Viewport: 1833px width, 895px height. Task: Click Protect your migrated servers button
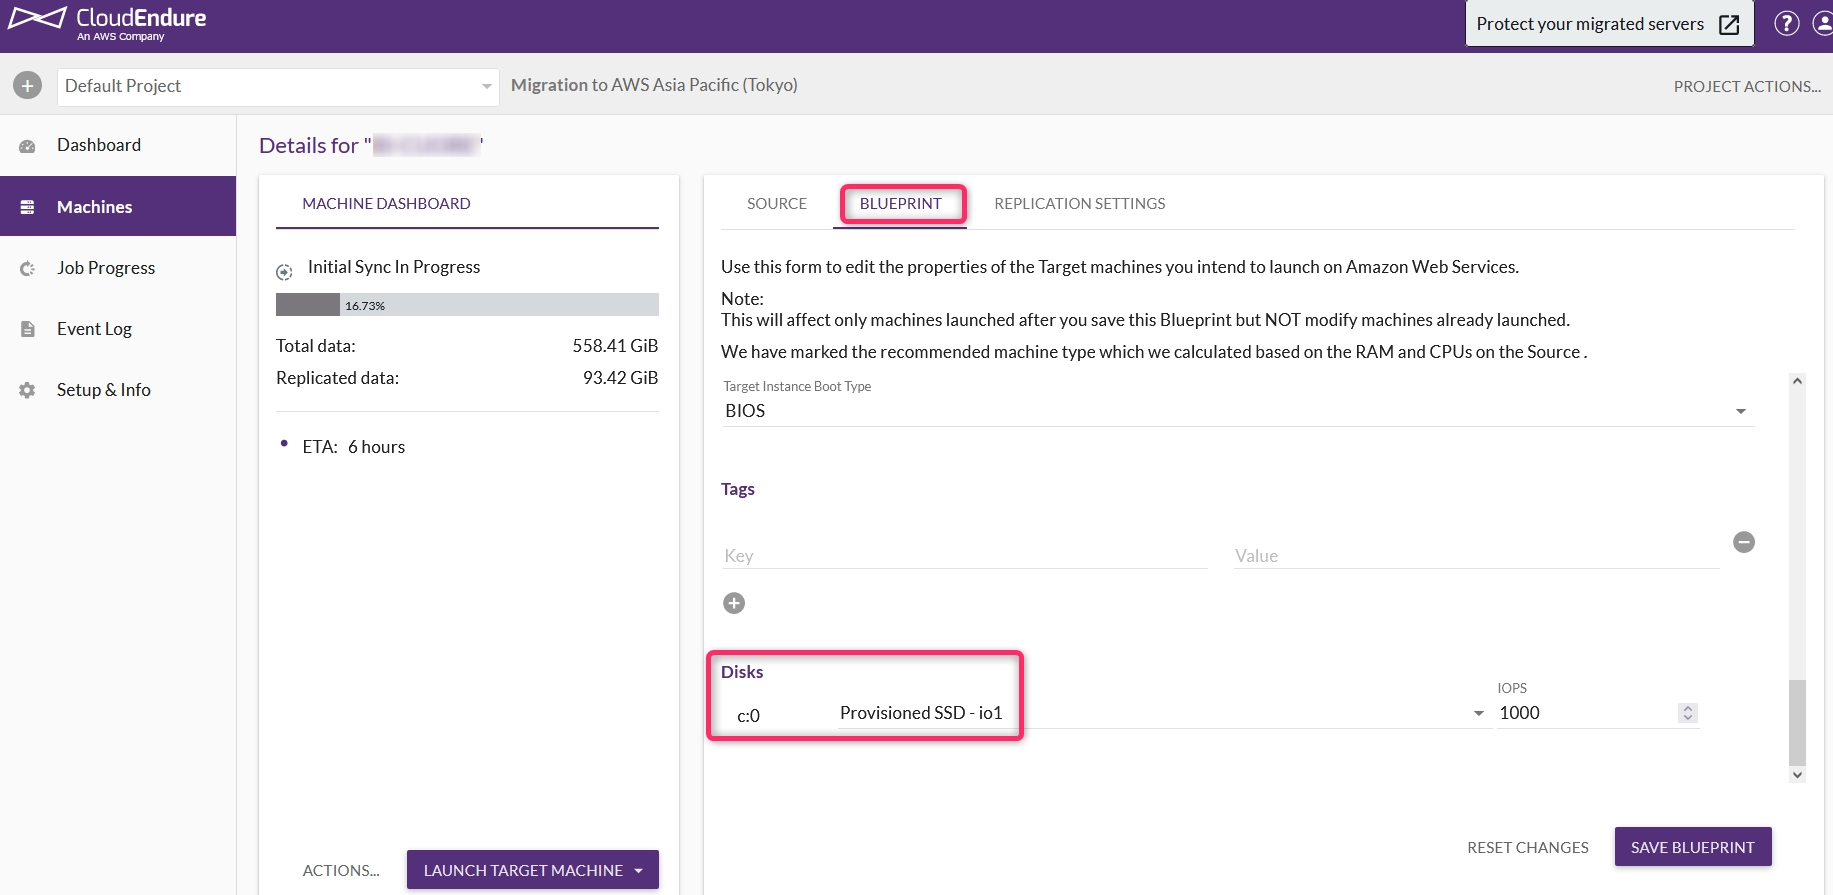(x=1609, y=24)
